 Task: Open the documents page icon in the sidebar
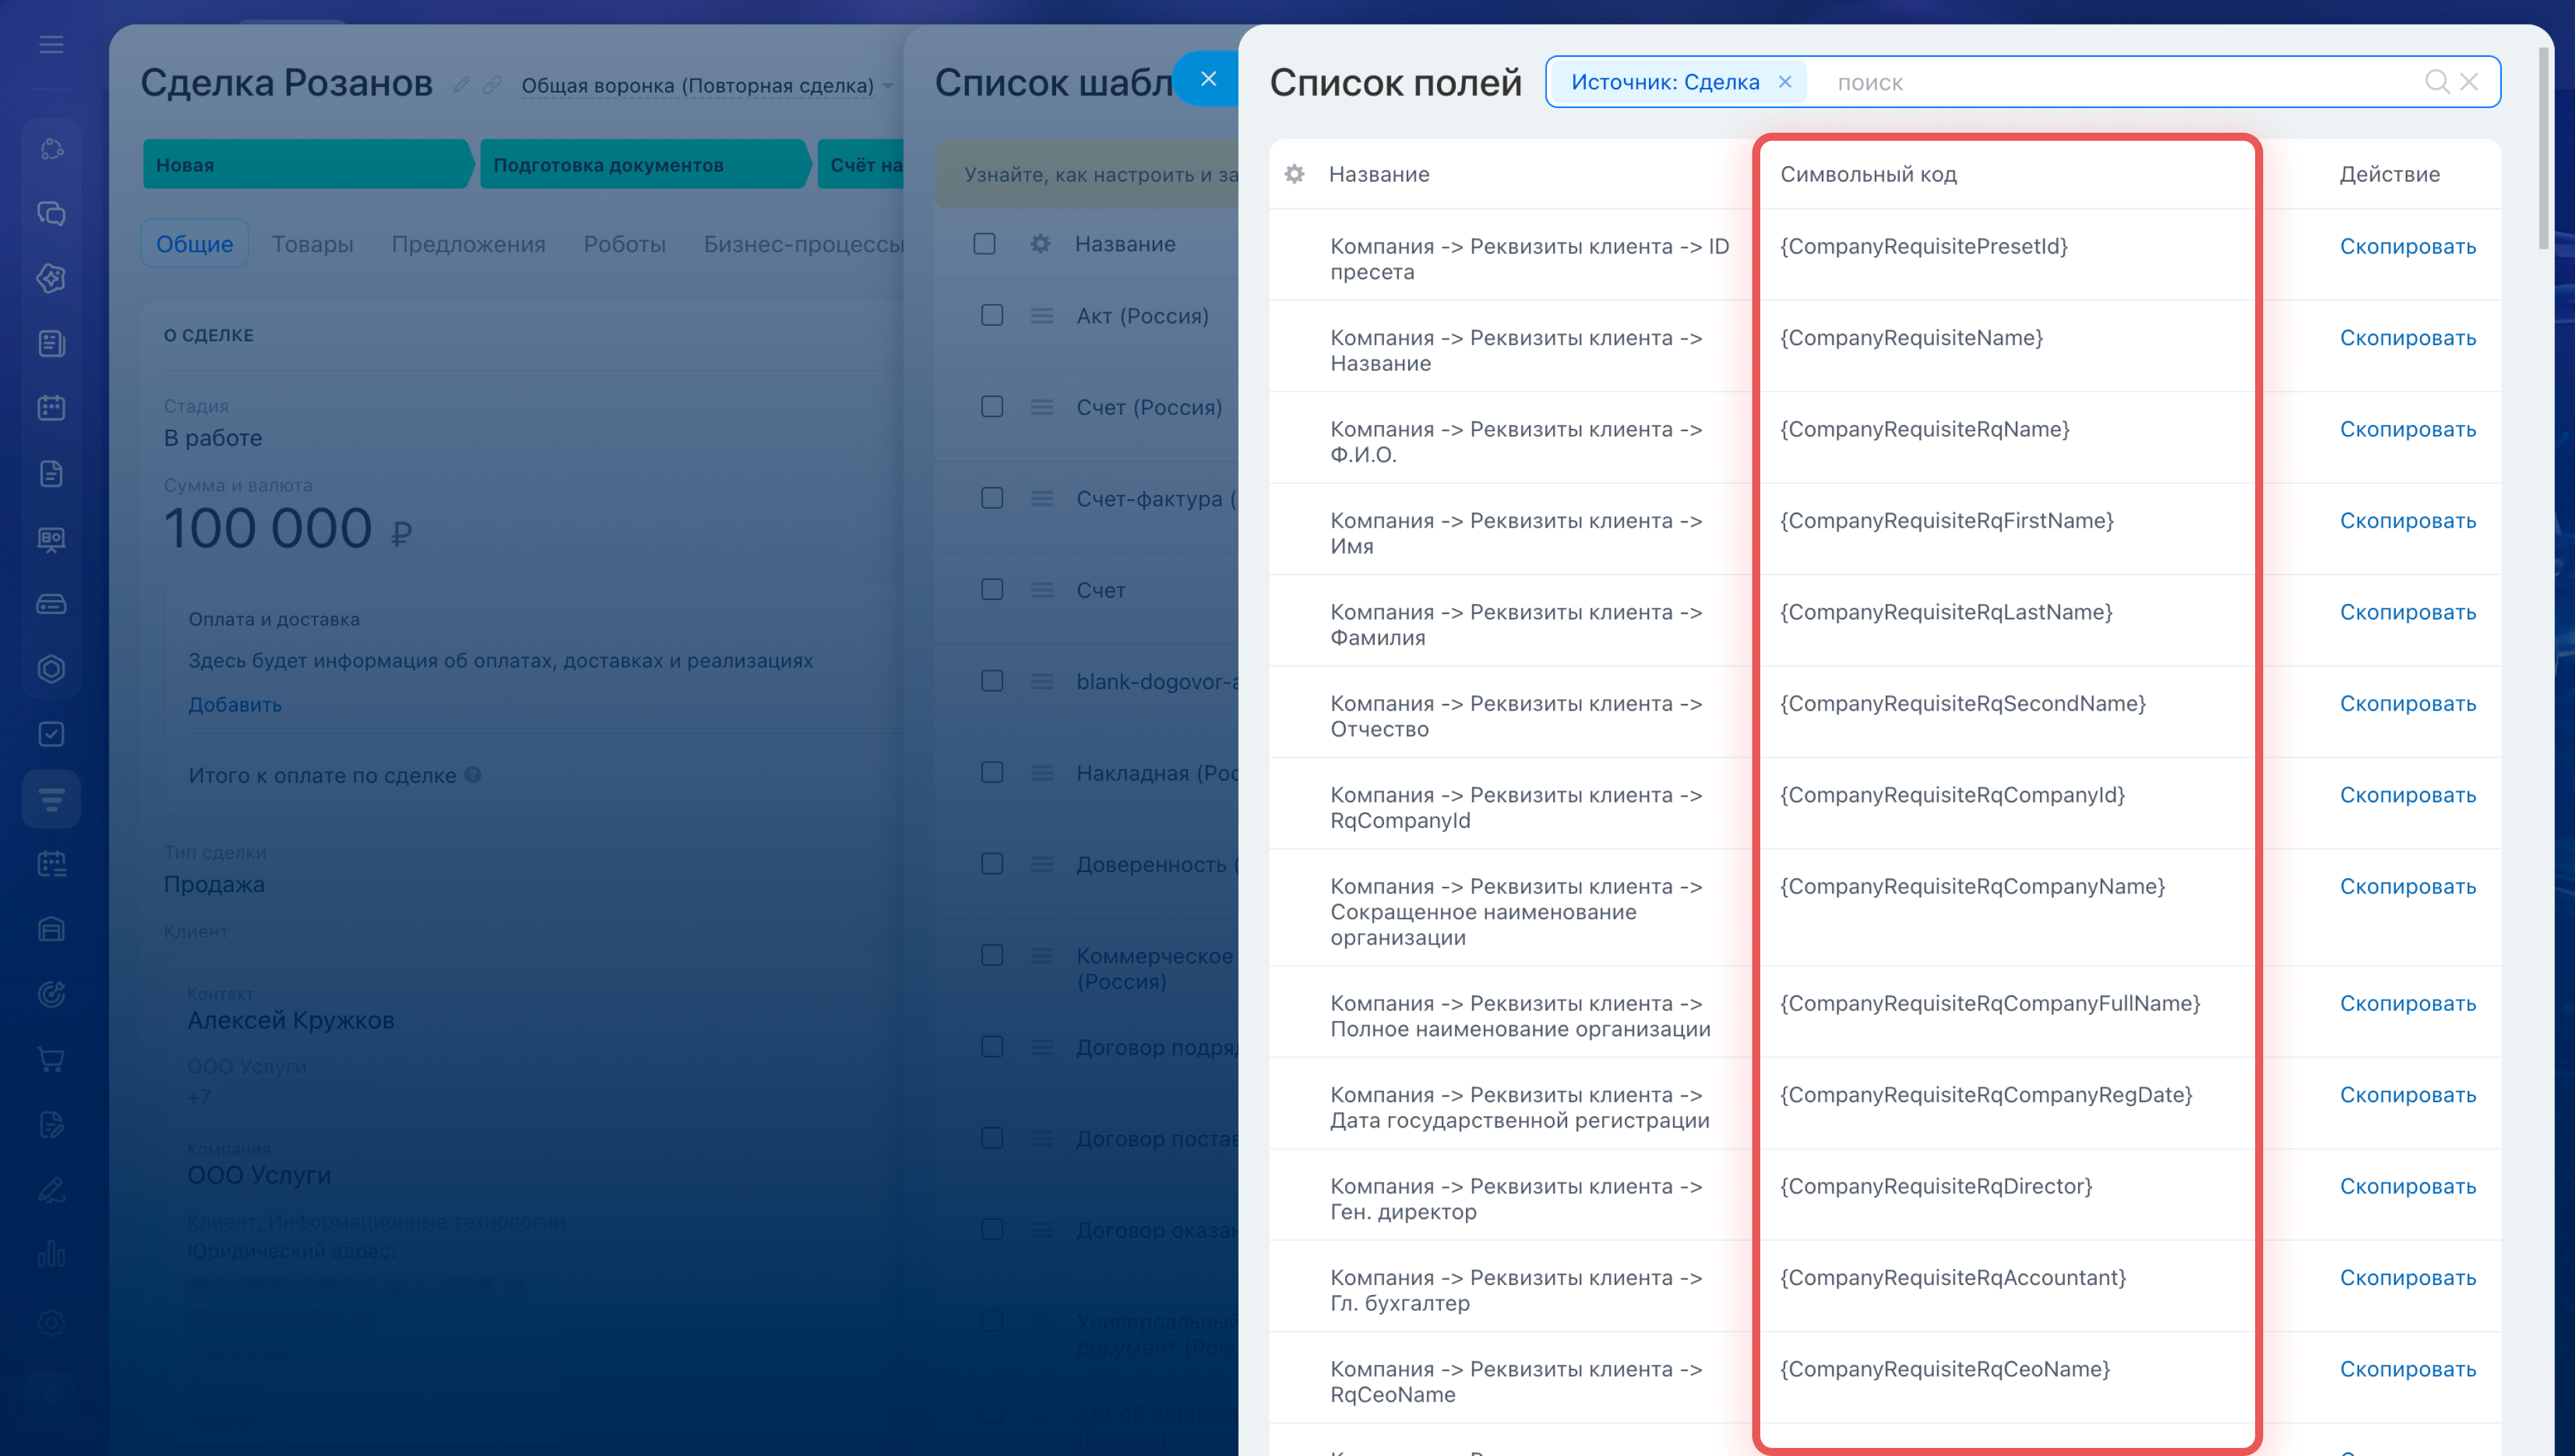coord(51,473)
